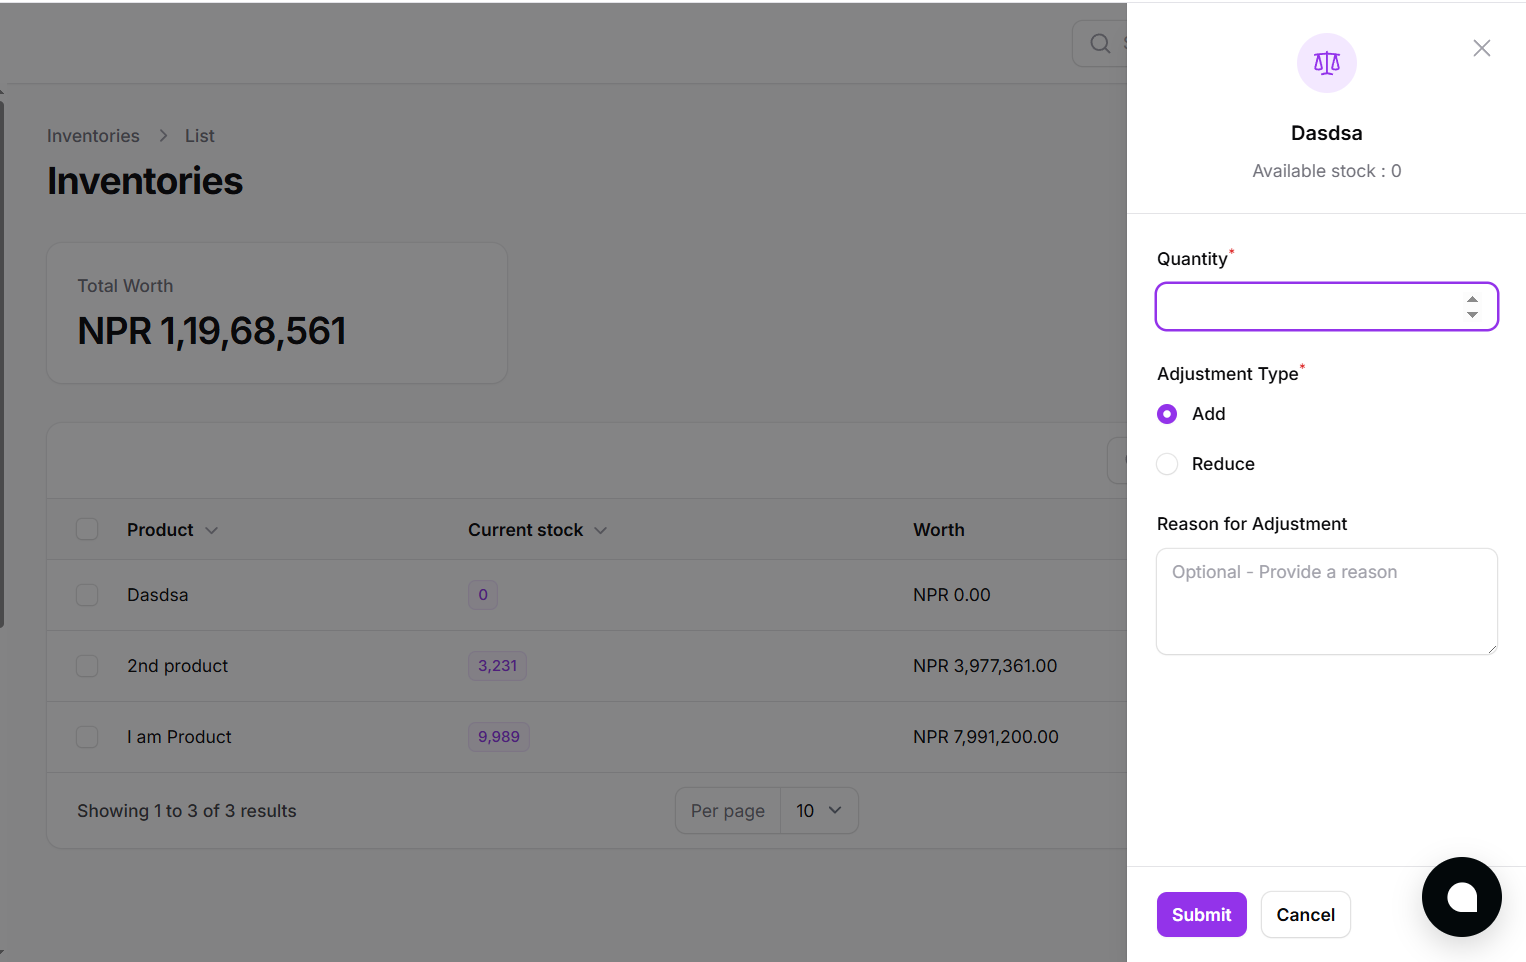Go to the Inventories breadcrumb
1526x962 pixels.
coord(93,136)
